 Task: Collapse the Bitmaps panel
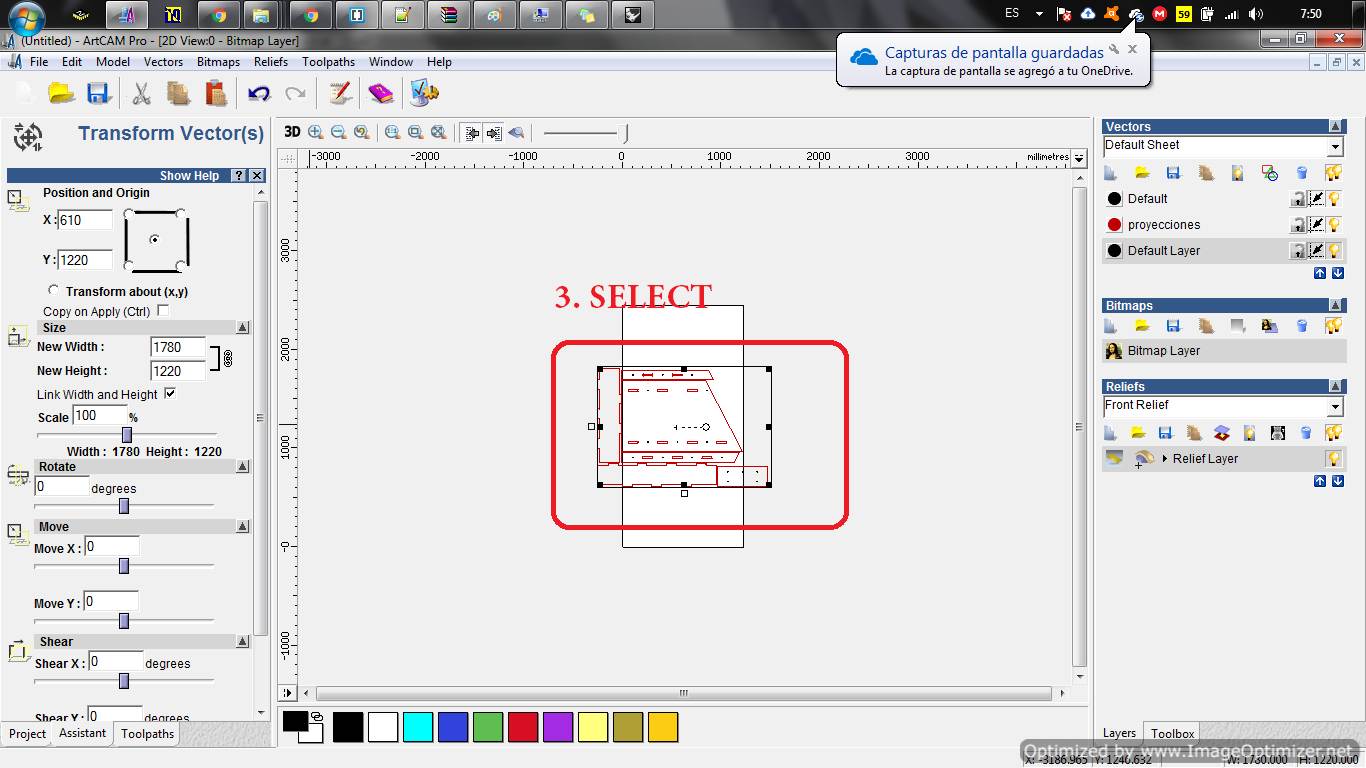coord(1335,306)
